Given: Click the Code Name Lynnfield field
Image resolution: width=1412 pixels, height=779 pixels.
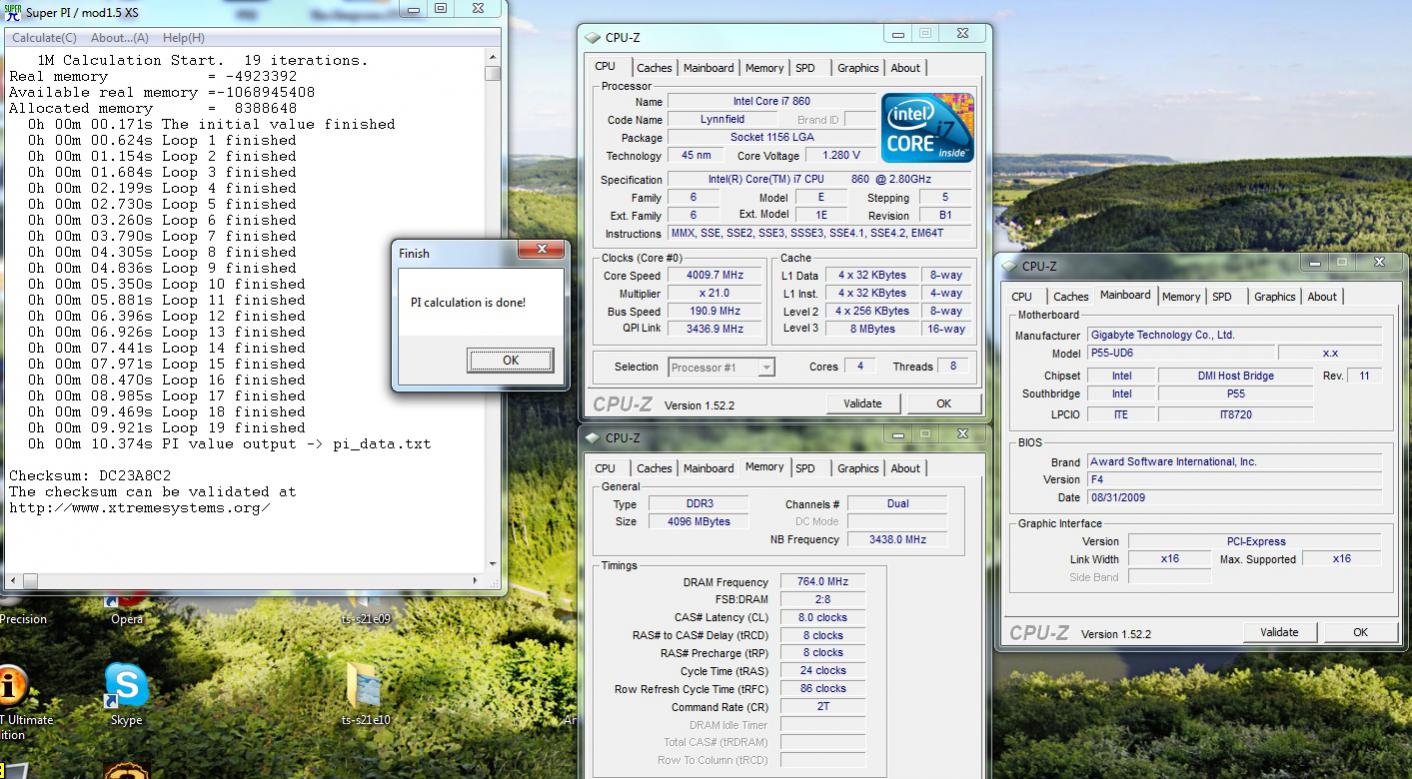Looking at the screenshot, I should tap(721, 120).
